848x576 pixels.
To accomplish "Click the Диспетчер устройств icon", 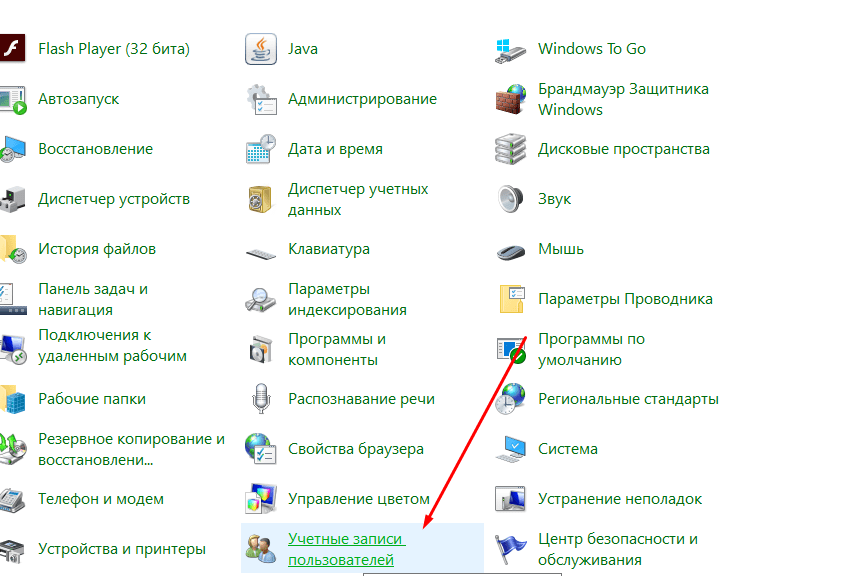I will coord(12,199).
